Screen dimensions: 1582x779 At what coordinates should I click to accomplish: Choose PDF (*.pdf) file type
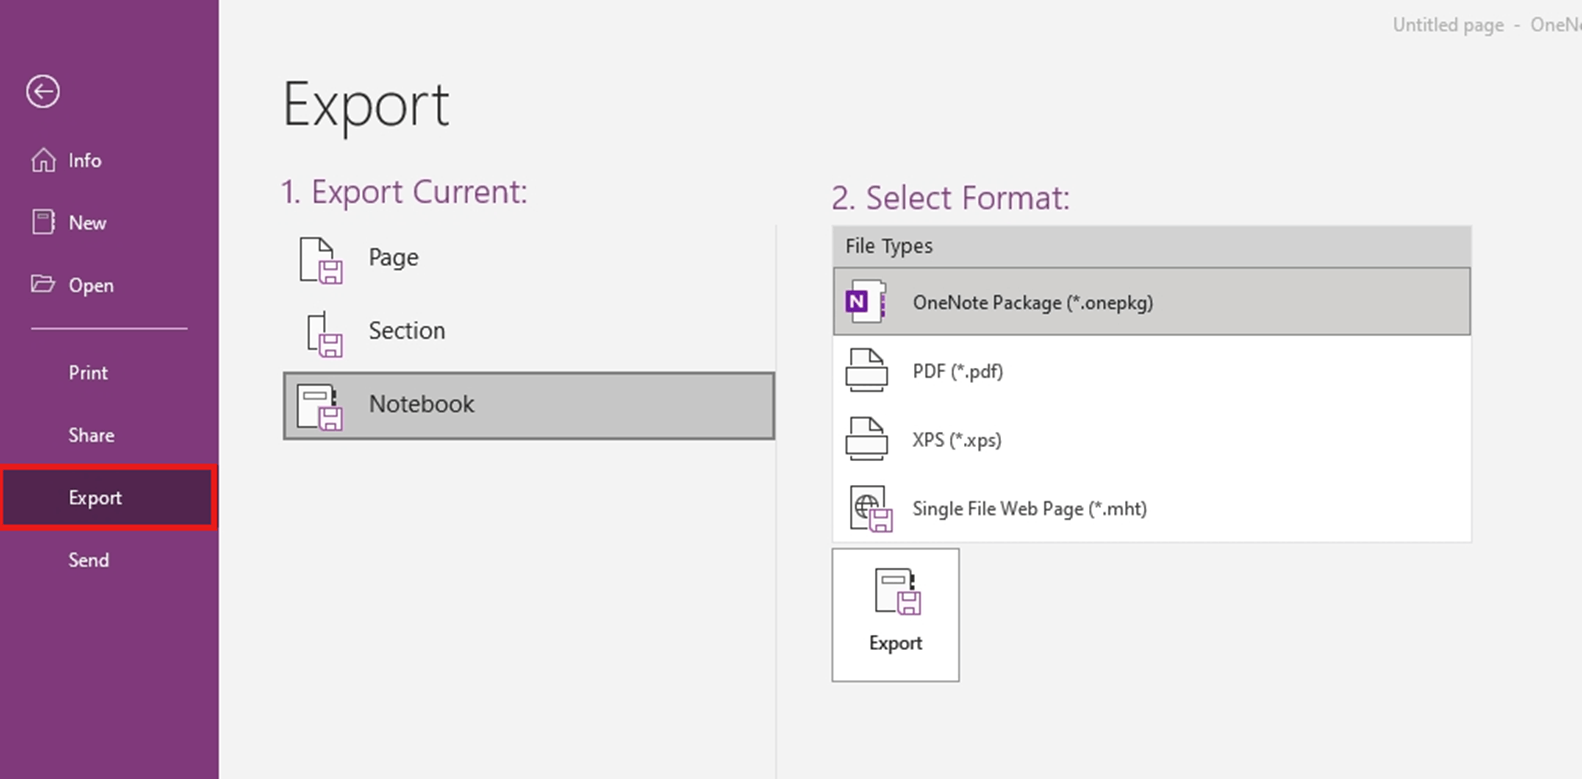pyautogui.click(x=957, y=371)
